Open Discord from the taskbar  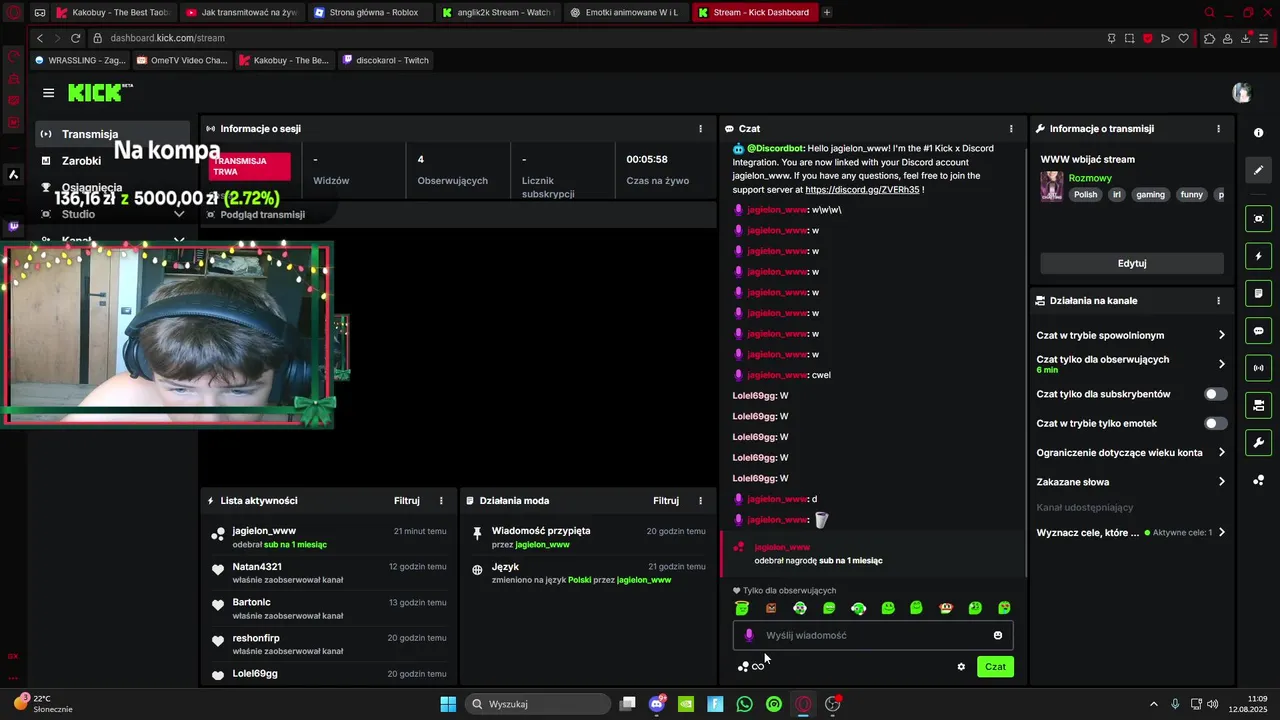click(x=657, y=704)
